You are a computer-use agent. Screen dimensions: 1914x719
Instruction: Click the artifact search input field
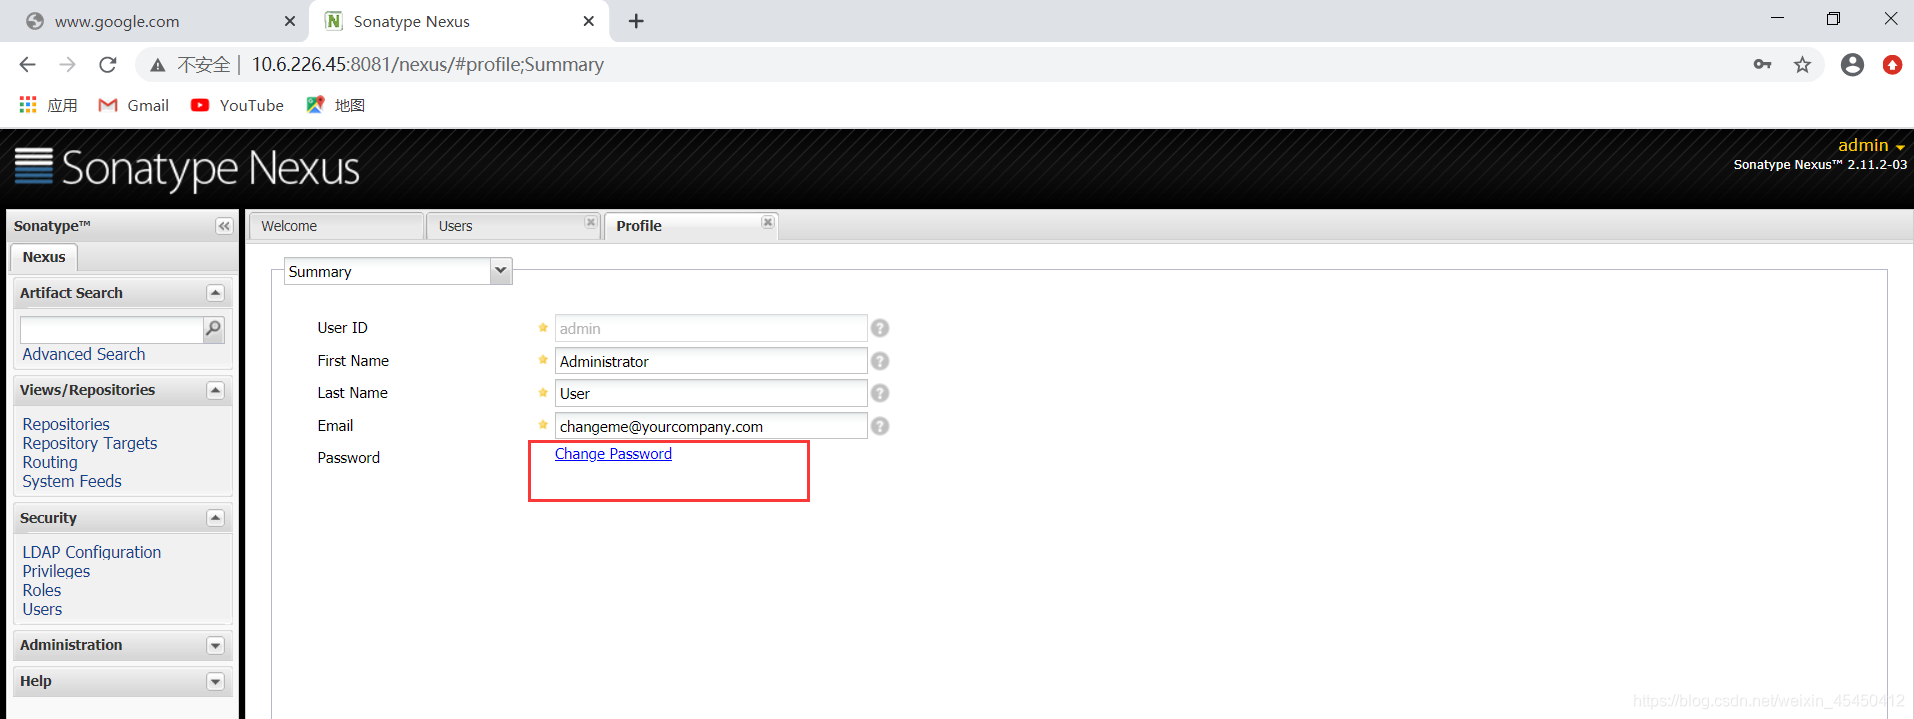111,329
